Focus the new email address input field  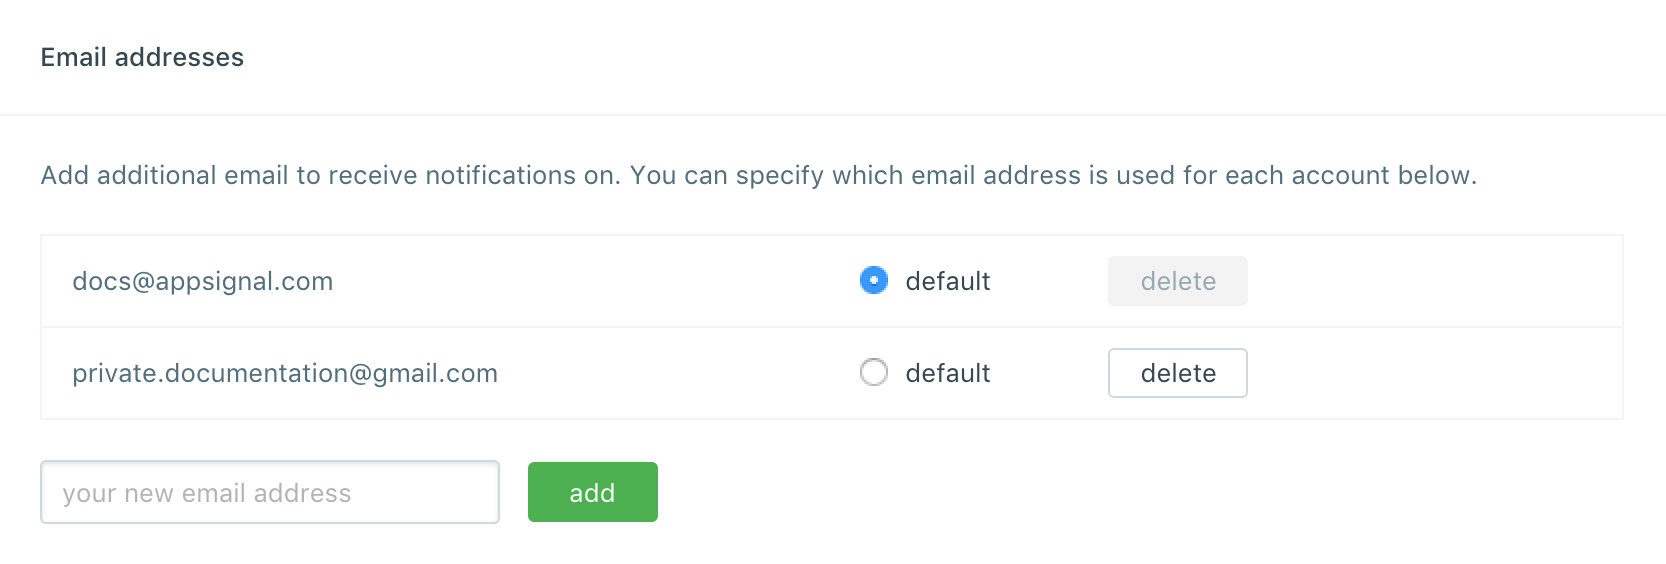269,492
